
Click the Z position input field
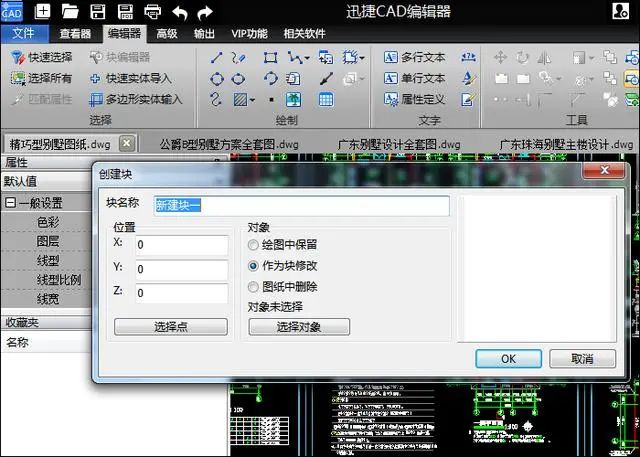tap(182, 293)
